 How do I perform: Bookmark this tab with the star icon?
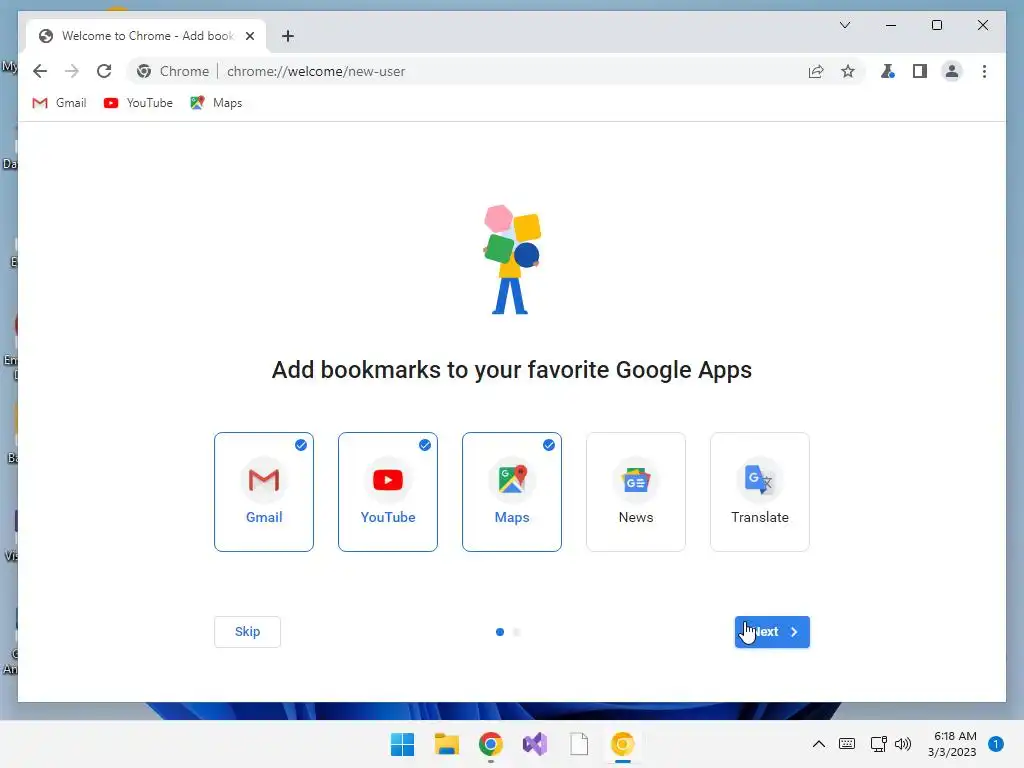[x=848, y=71]
